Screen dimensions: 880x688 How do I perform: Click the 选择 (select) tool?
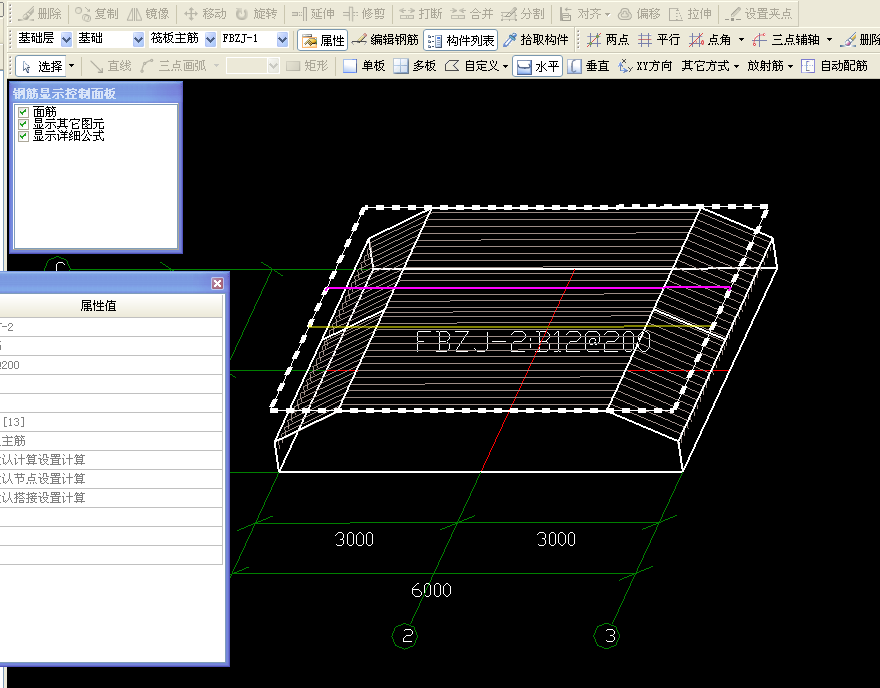pos(42,66)
